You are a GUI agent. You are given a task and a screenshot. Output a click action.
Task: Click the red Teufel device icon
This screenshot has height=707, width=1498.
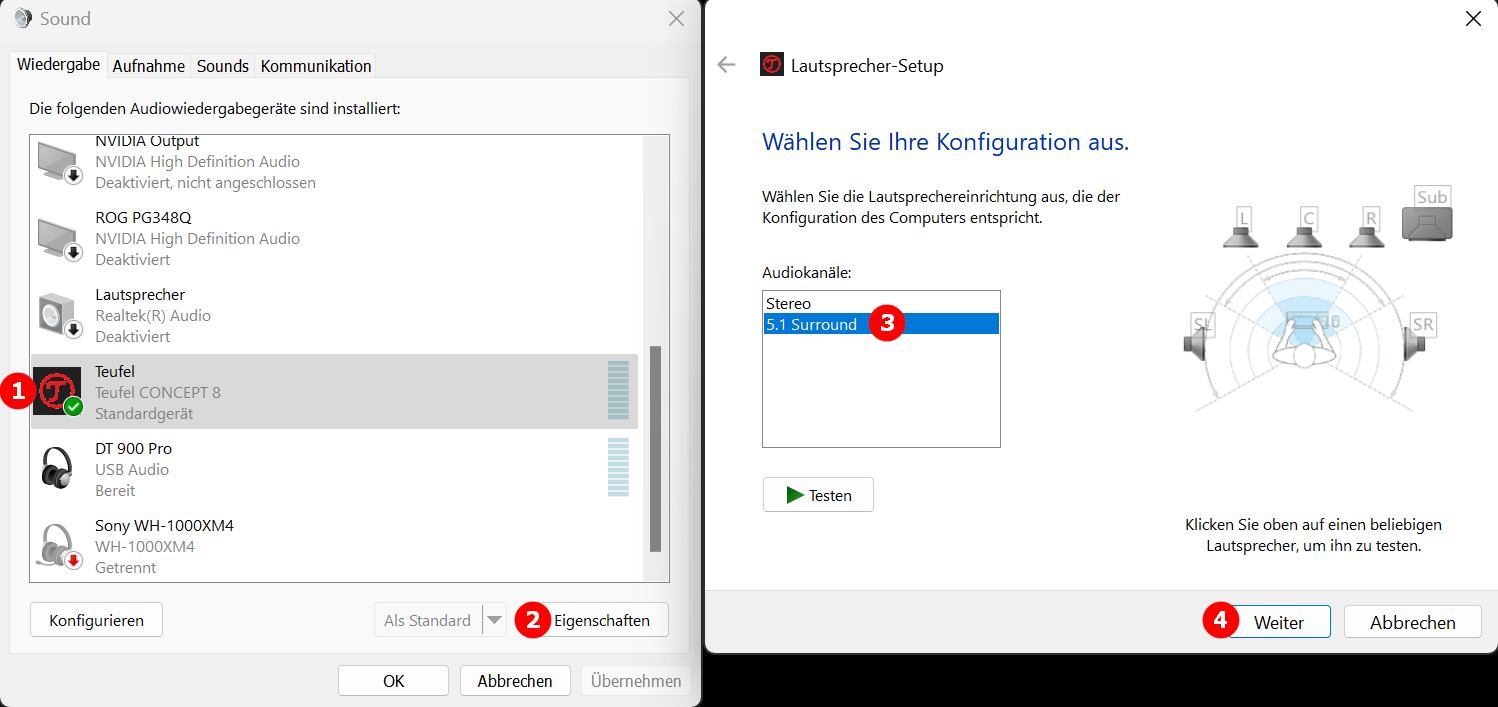coord(58,391)
